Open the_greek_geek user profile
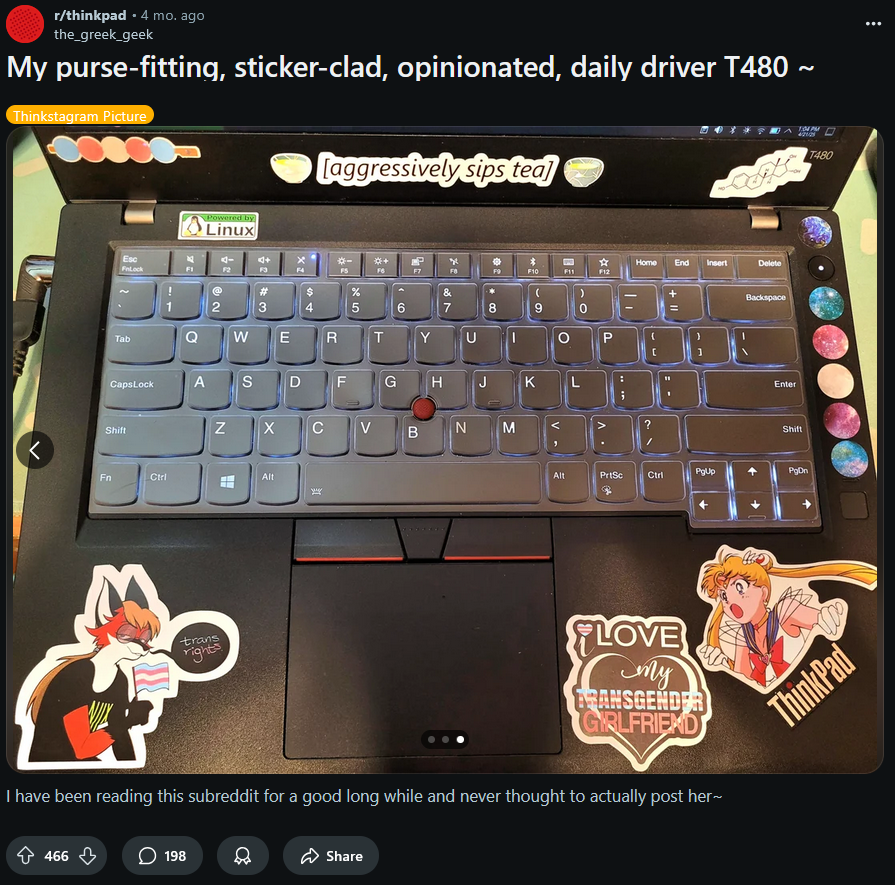 (x=103, y=34)
